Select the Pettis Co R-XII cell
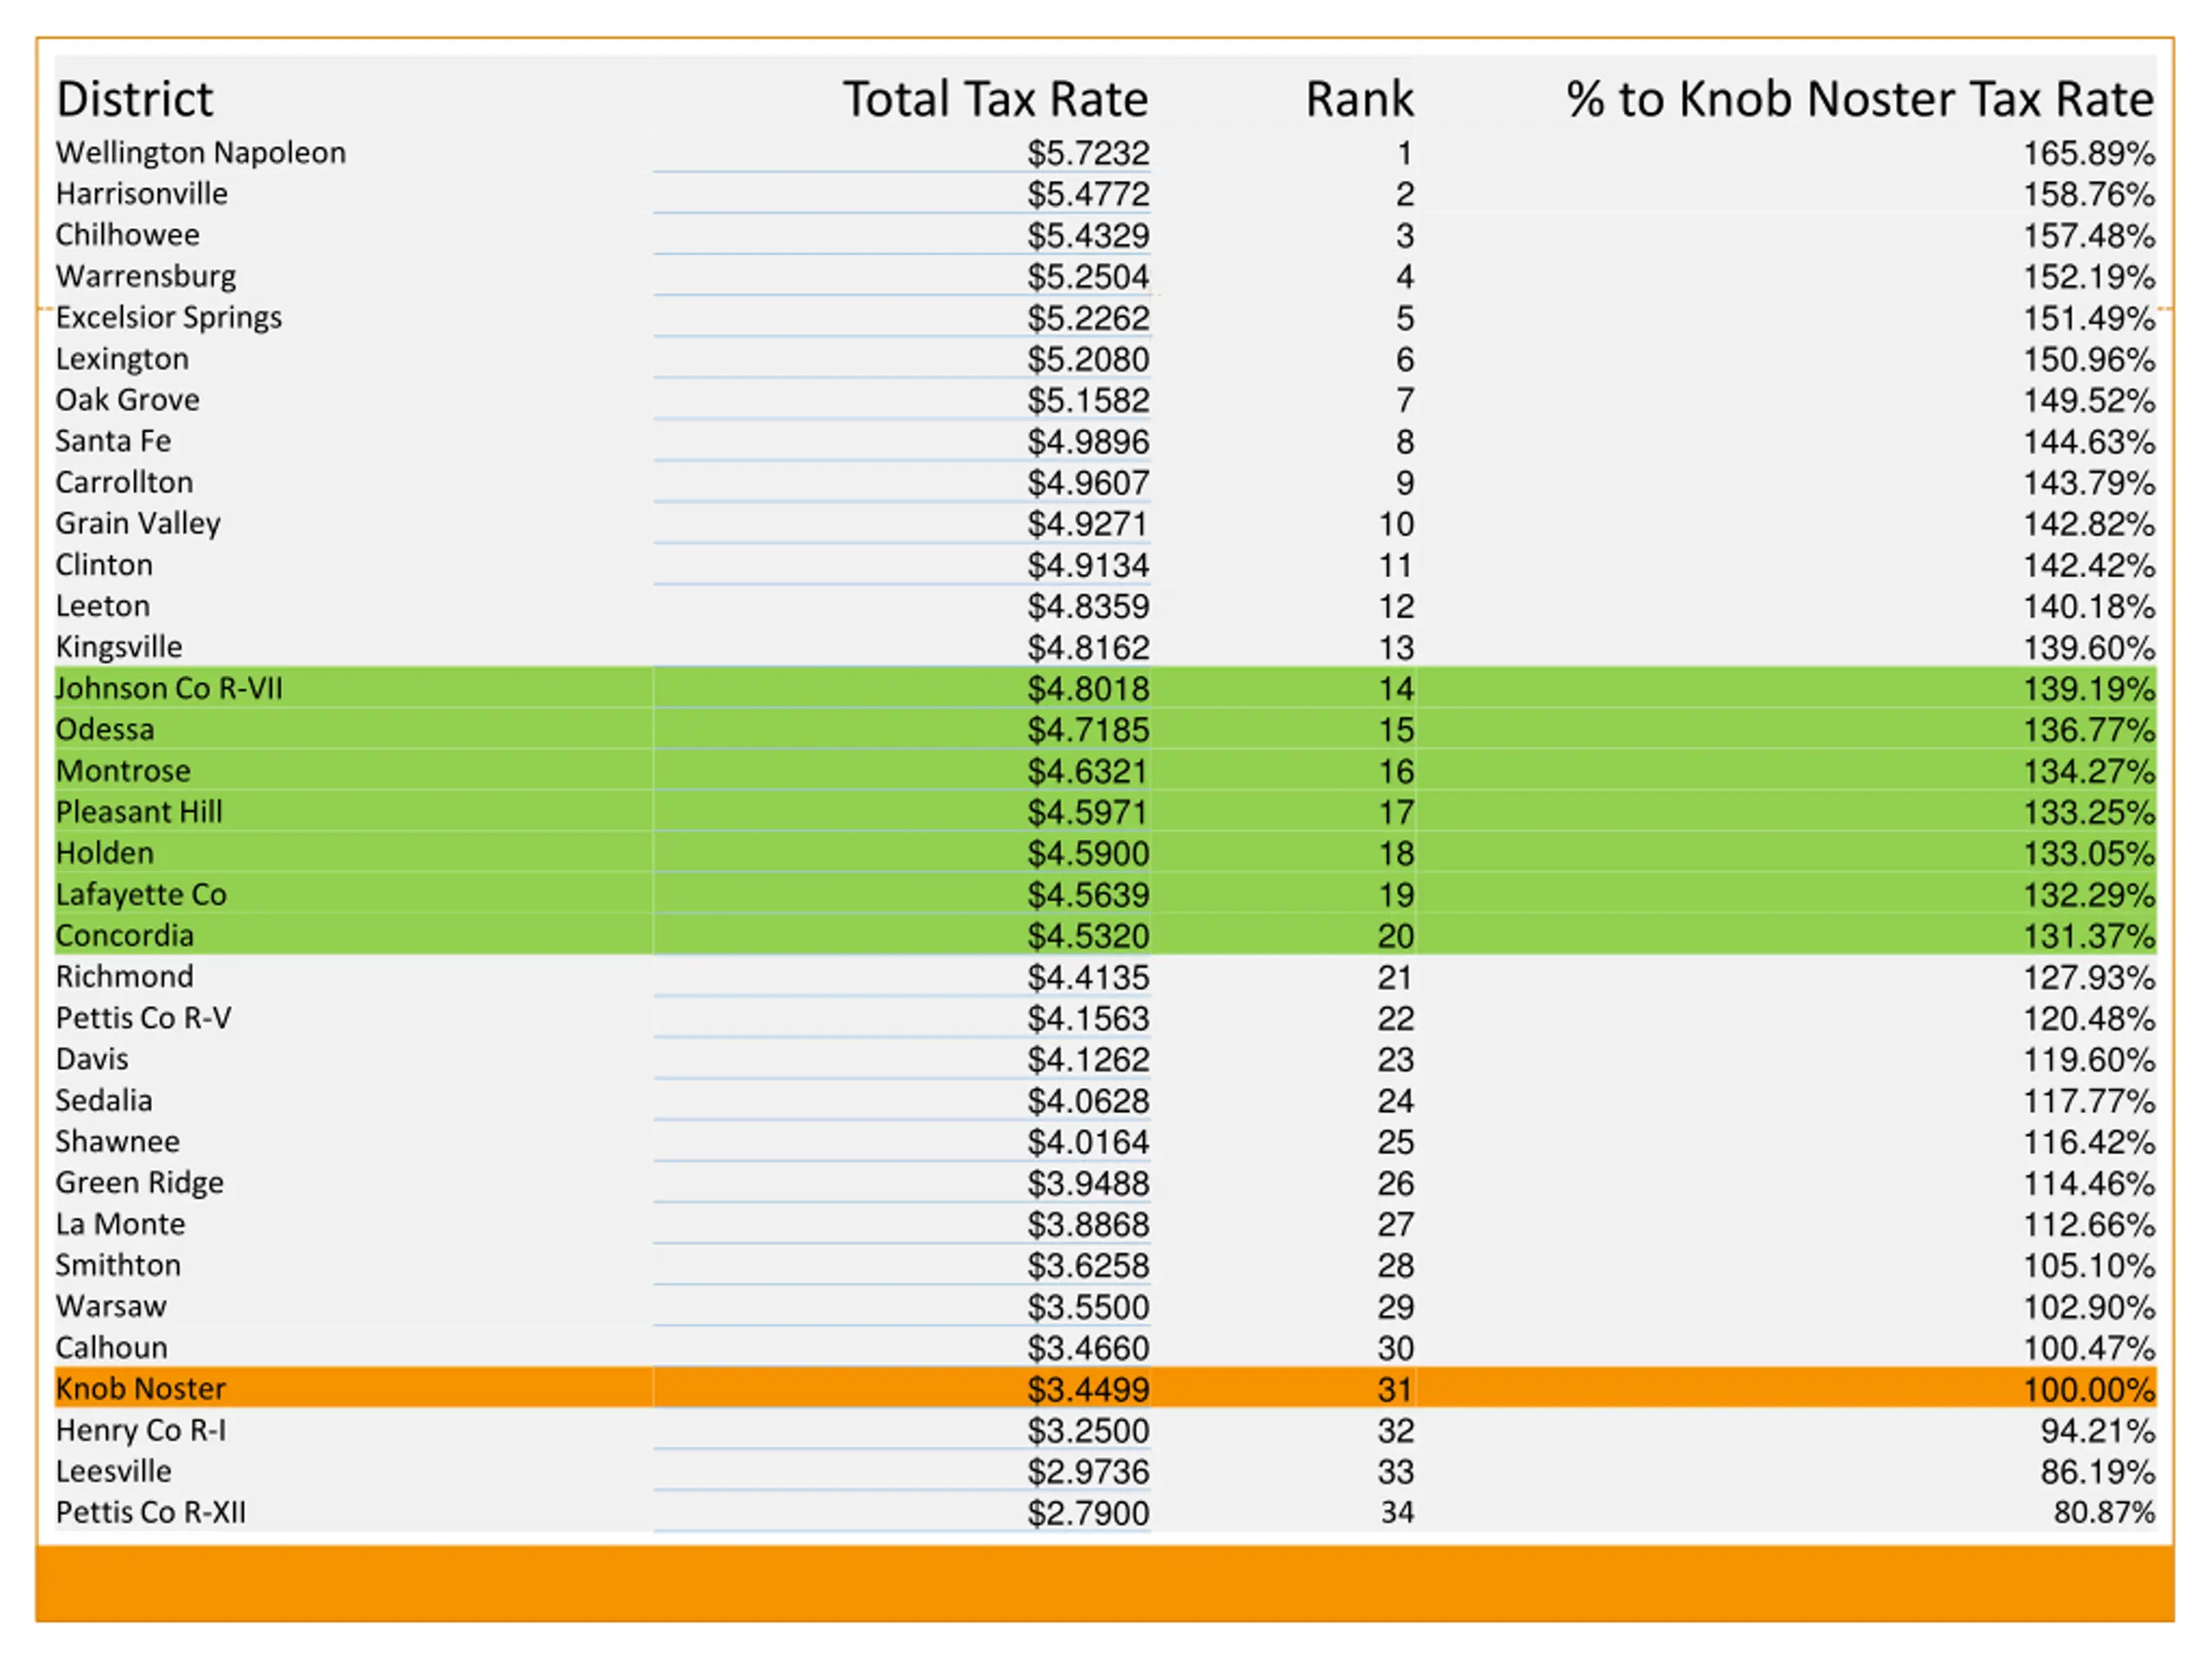This screenshot has width=2212, height=1659. point(150,1513)
